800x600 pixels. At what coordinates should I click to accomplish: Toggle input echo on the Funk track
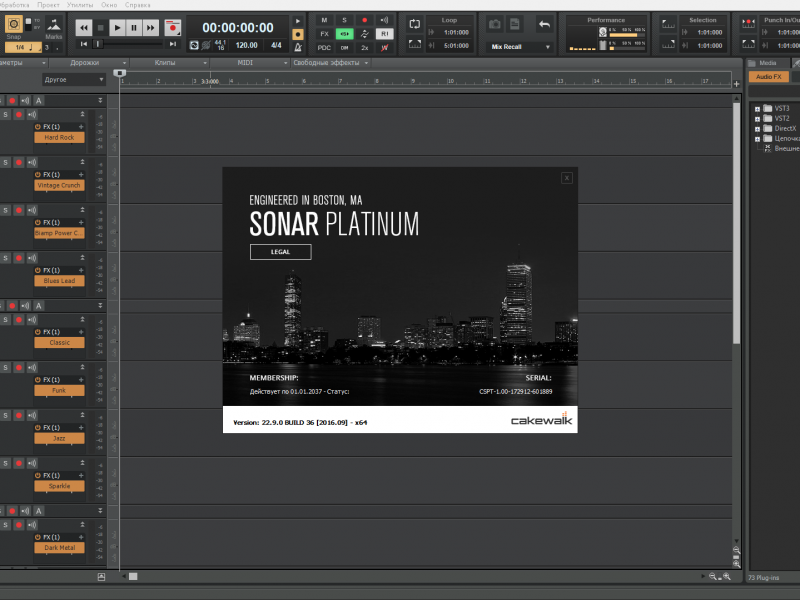32,367
